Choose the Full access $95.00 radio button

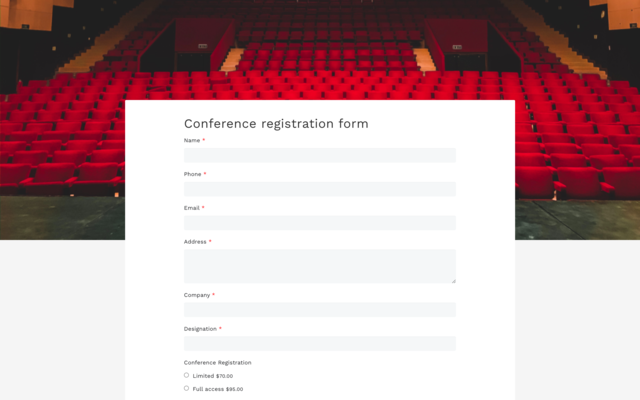[186, 388]
